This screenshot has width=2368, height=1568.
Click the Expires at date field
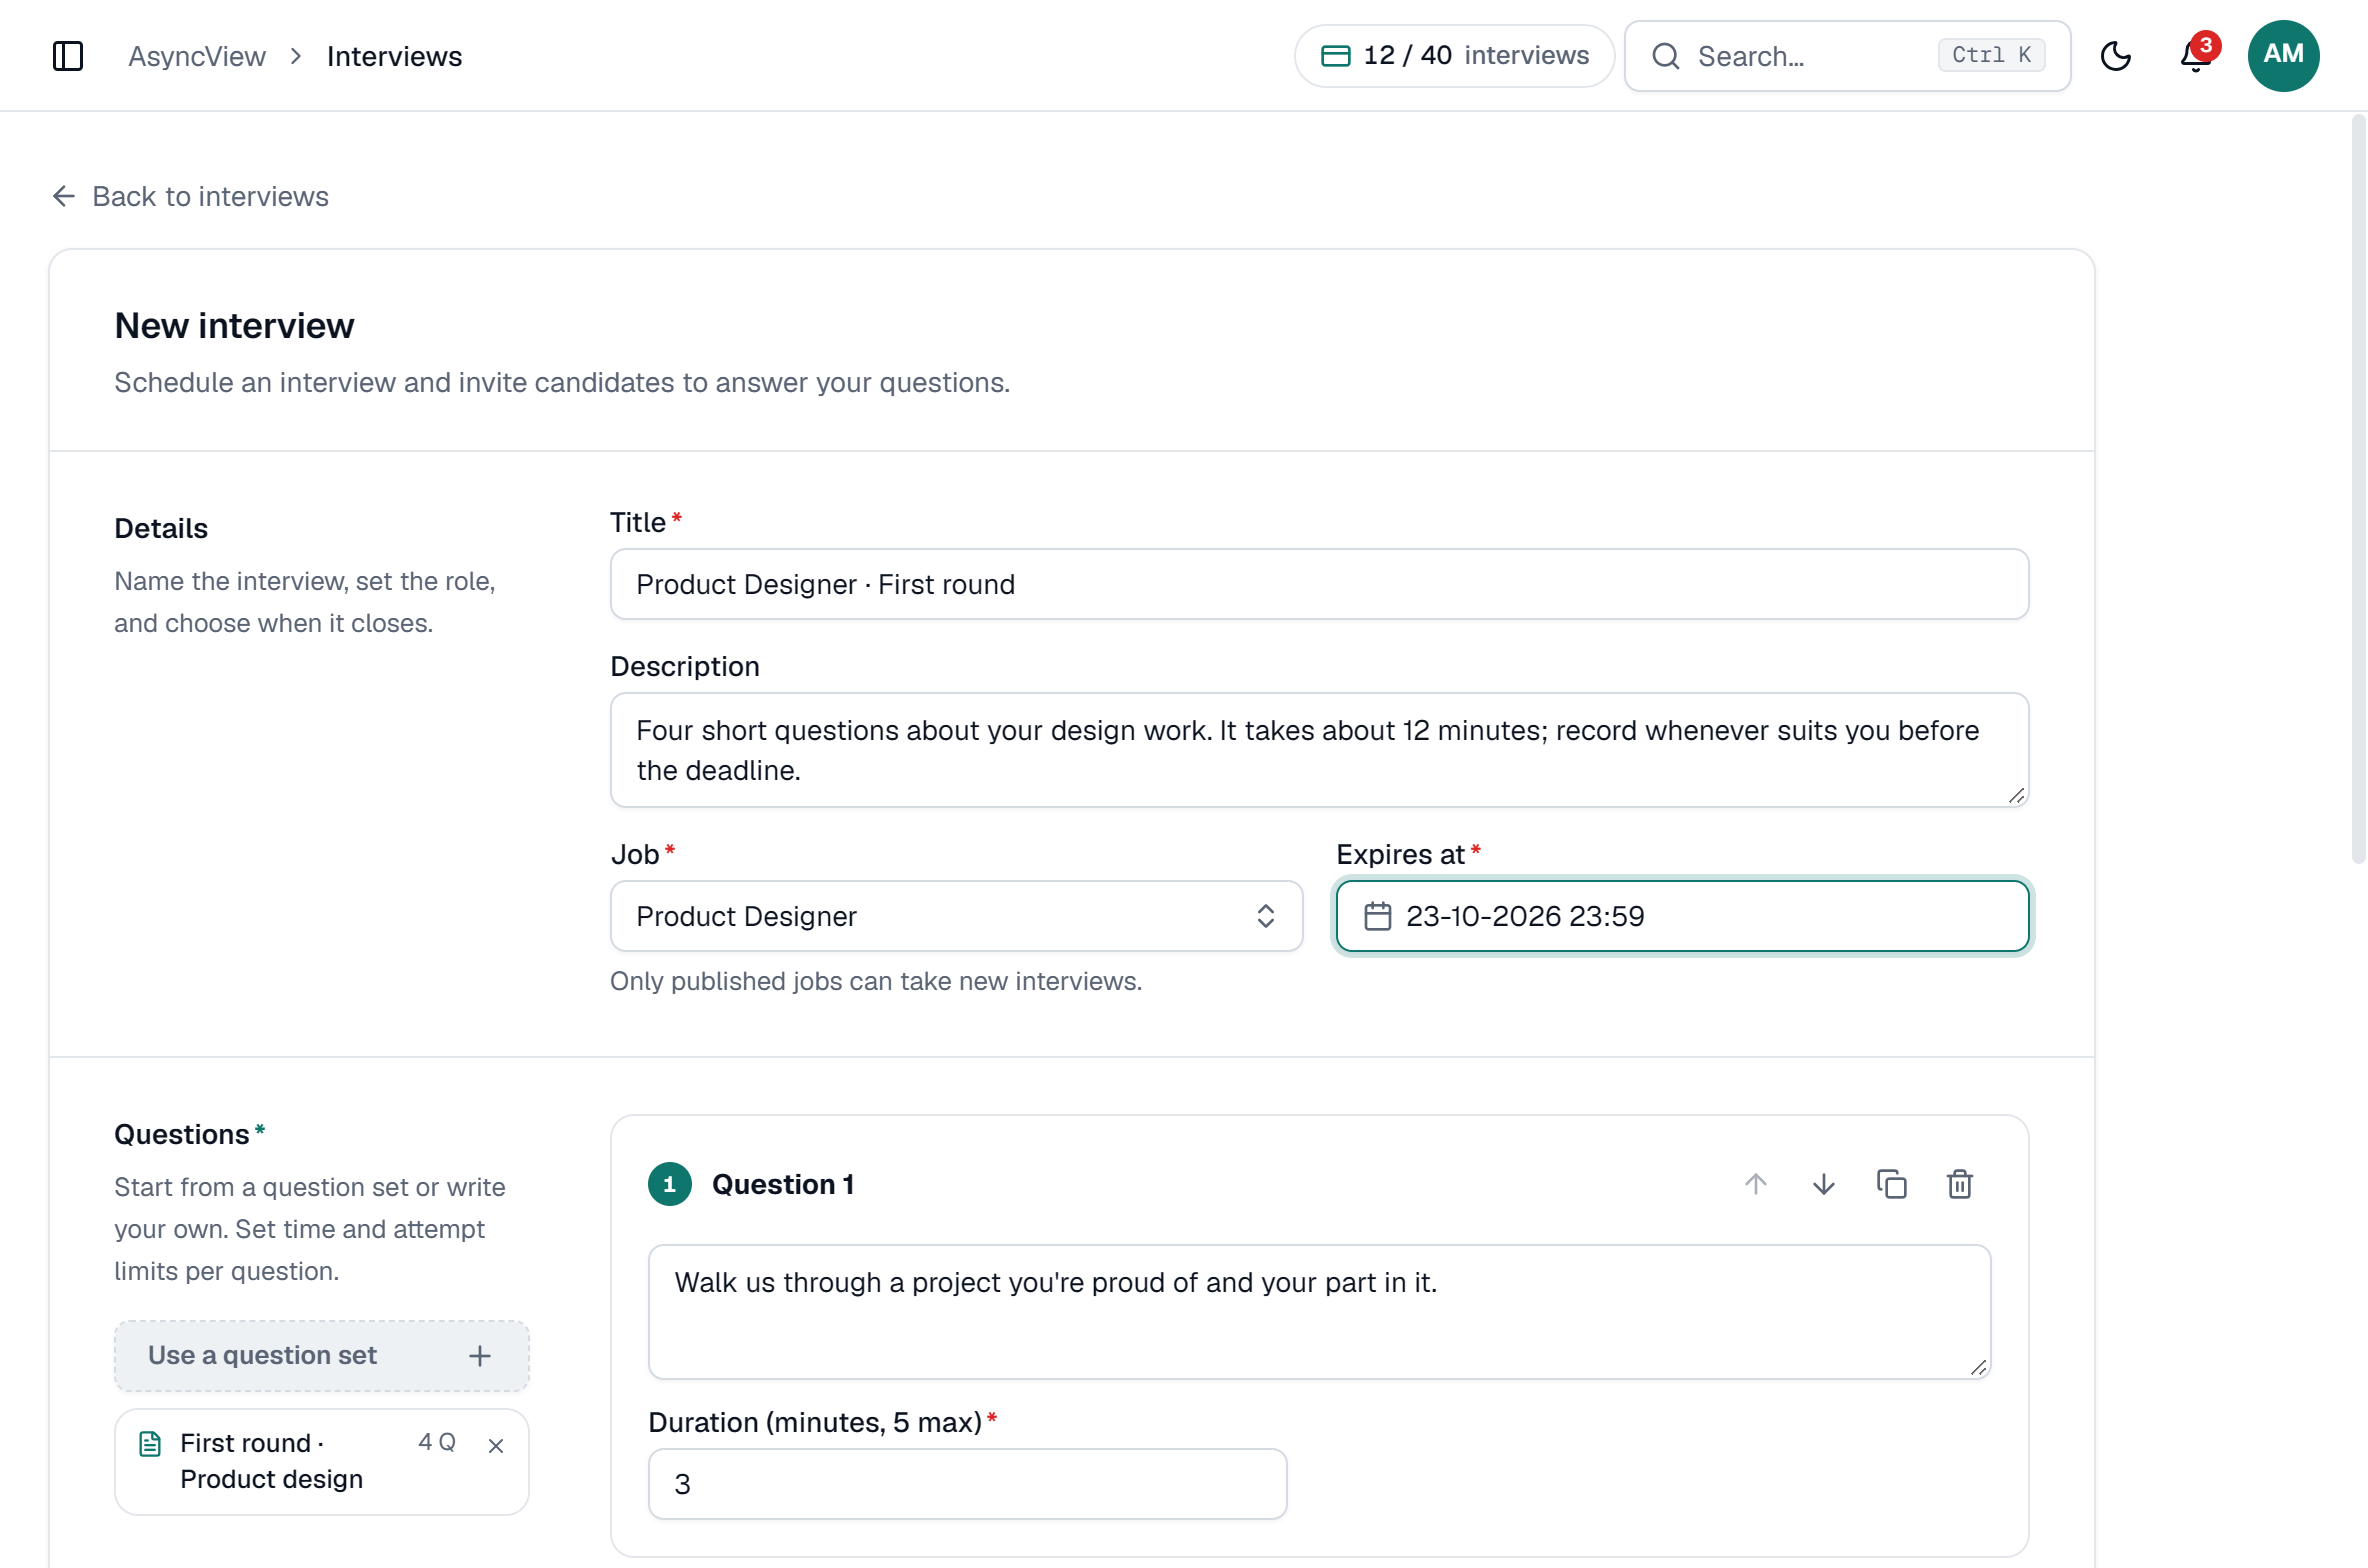tap(1682, 916)
